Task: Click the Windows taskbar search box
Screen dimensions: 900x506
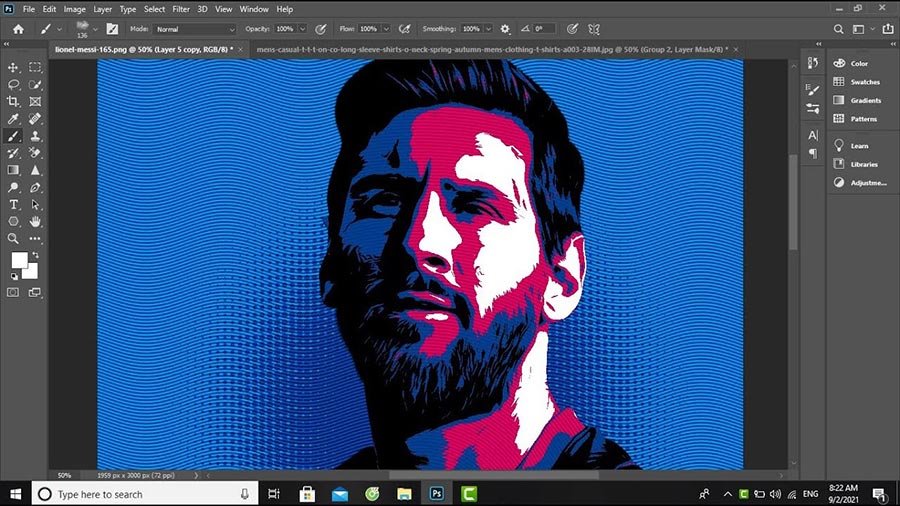Action: tap(144, 494)
